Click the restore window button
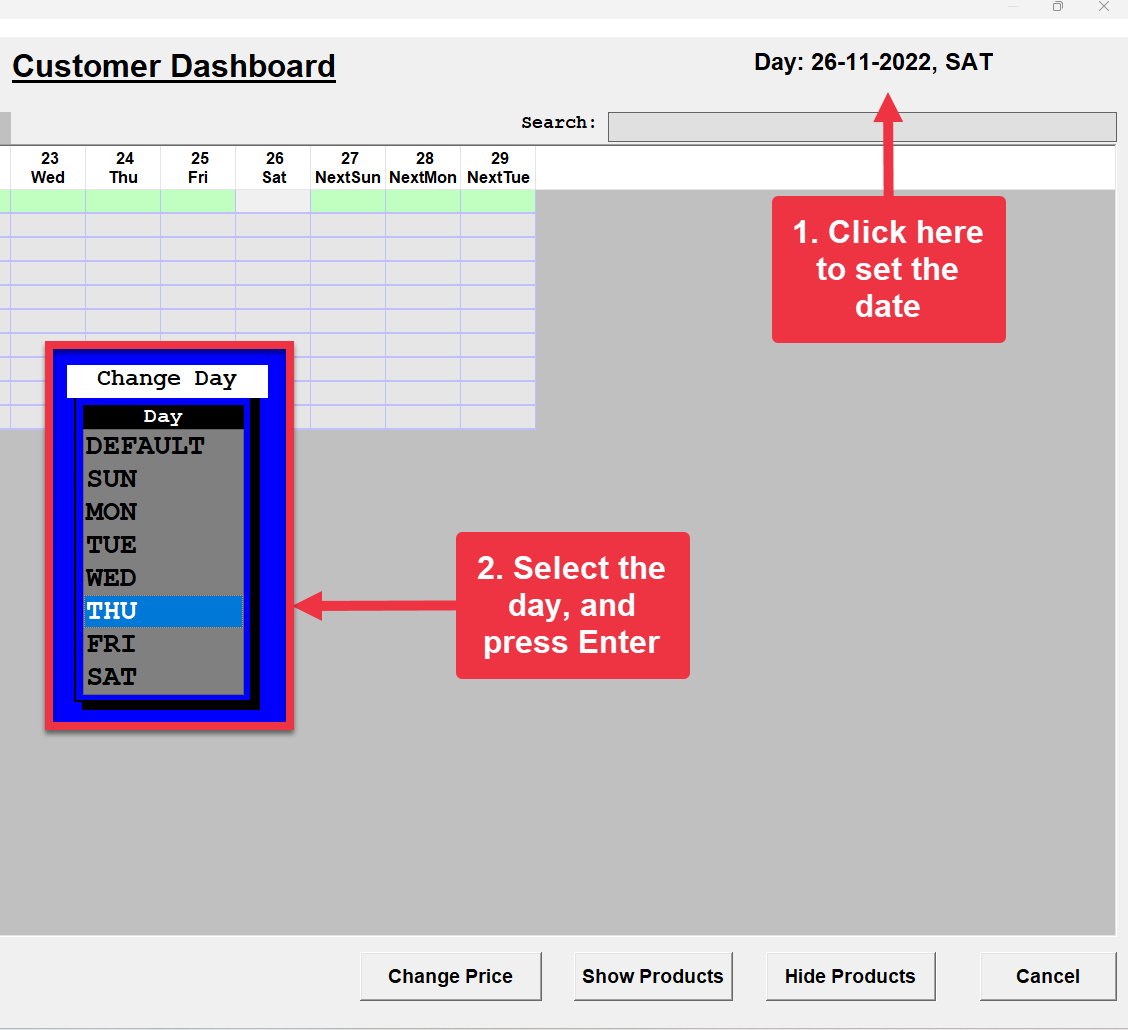The width and height of the screenshot is (1128, 1030). [1058, 6]
